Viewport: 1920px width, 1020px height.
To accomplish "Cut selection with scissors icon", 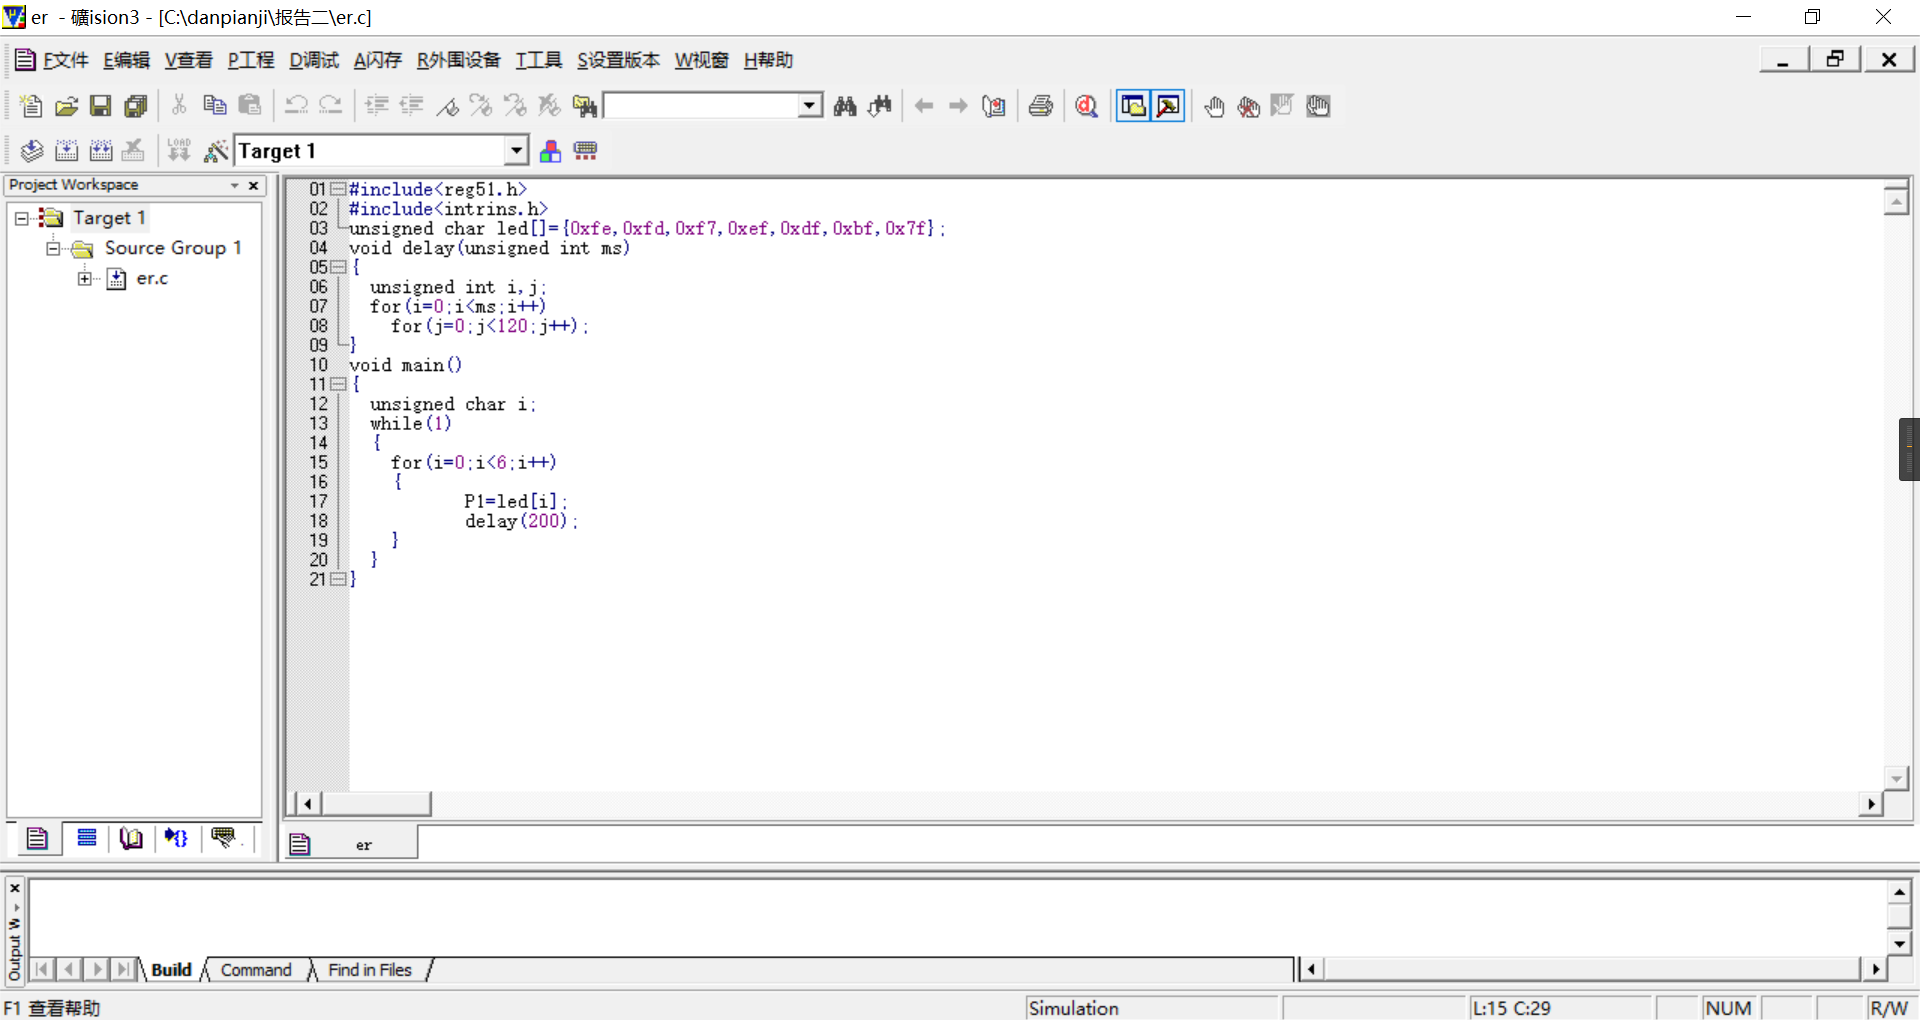I will click(x=180, y=106).
